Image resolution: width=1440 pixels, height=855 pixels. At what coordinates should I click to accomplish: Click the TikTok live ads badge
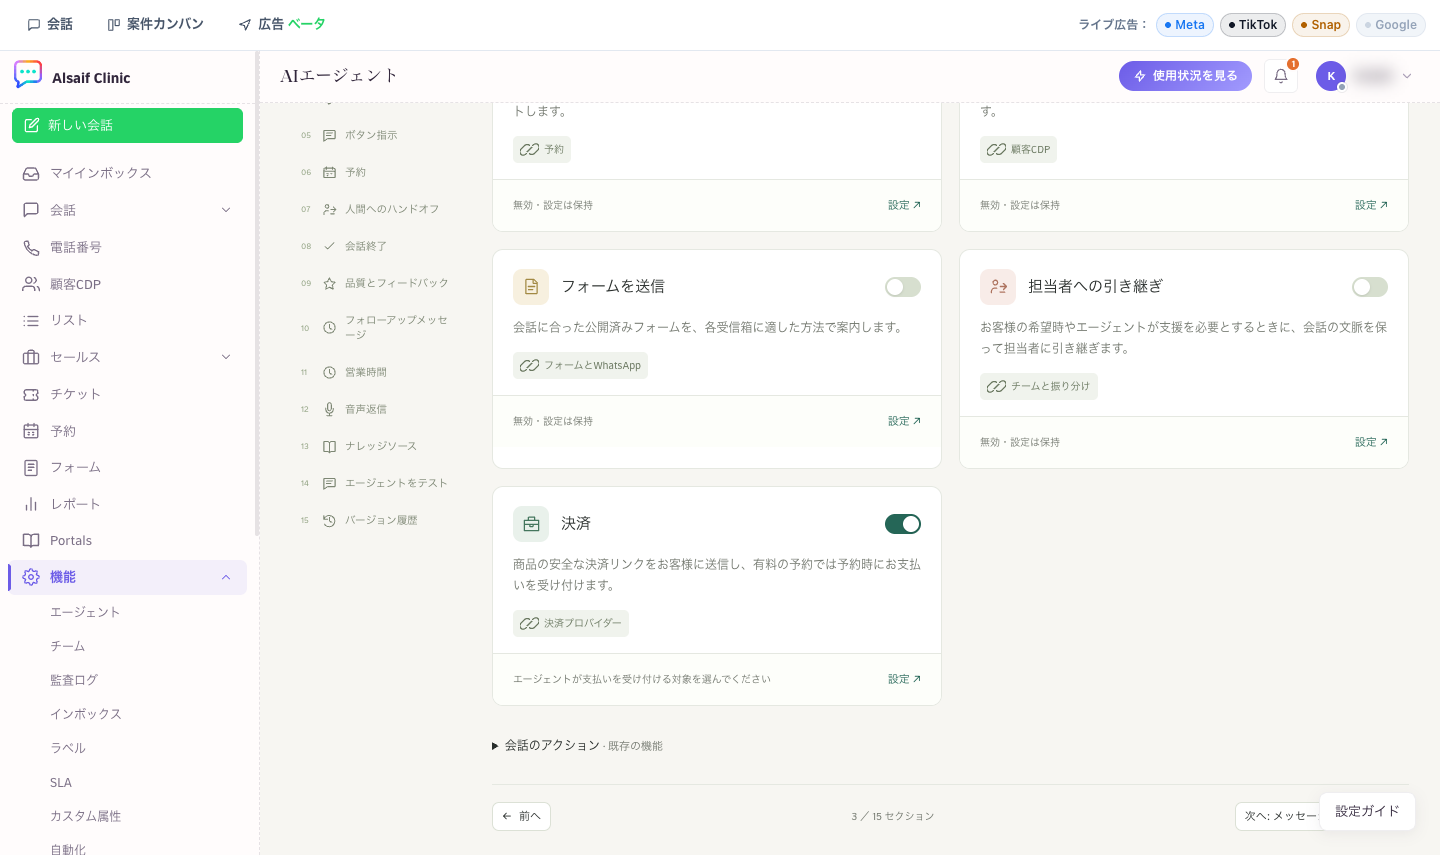pyautogui.click(x=1253, y=25)
